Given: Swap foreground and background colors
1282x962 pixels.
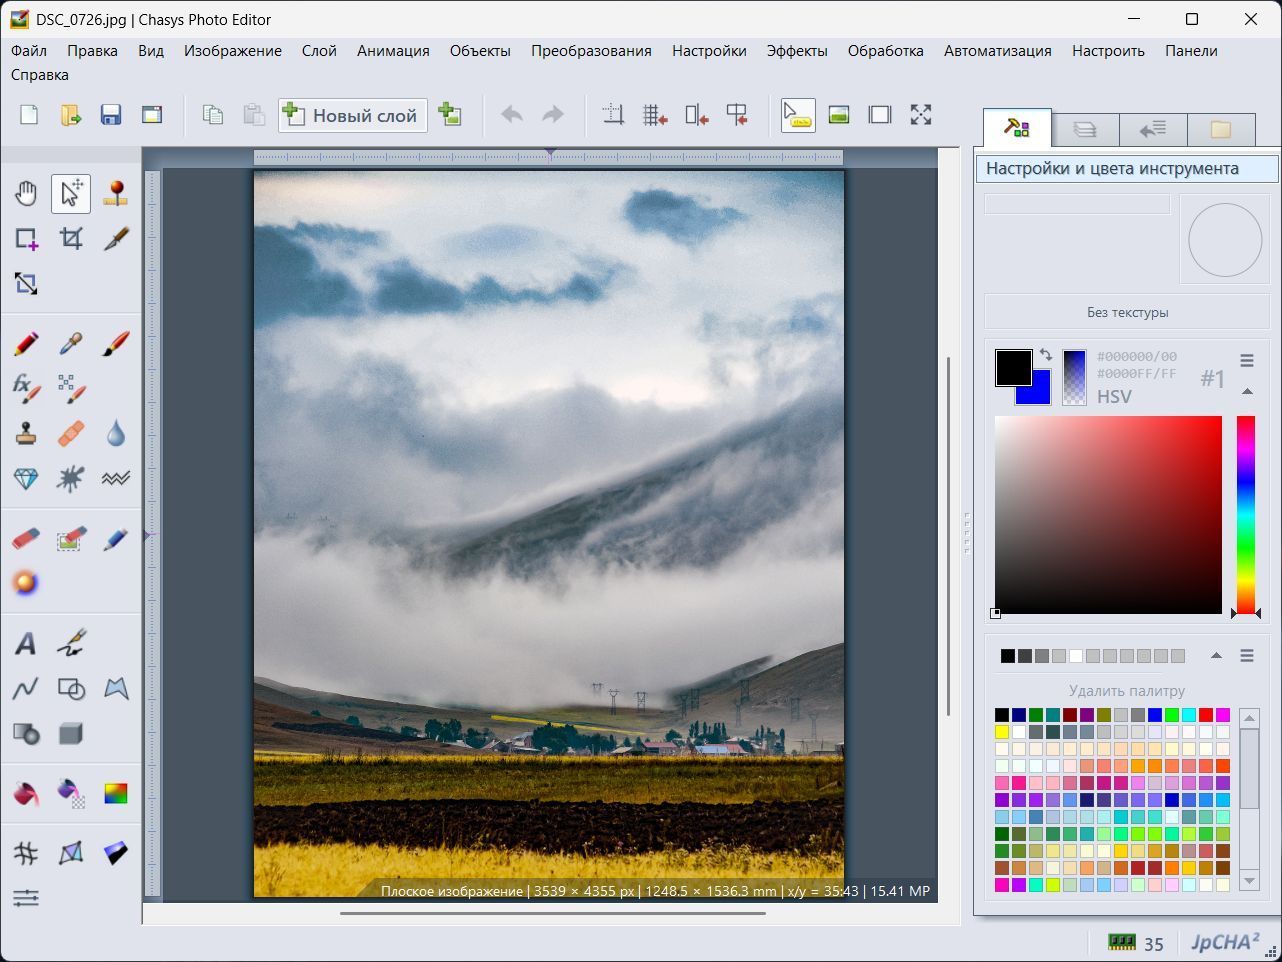Looking at the screenshot, I should coord(1045,355).
